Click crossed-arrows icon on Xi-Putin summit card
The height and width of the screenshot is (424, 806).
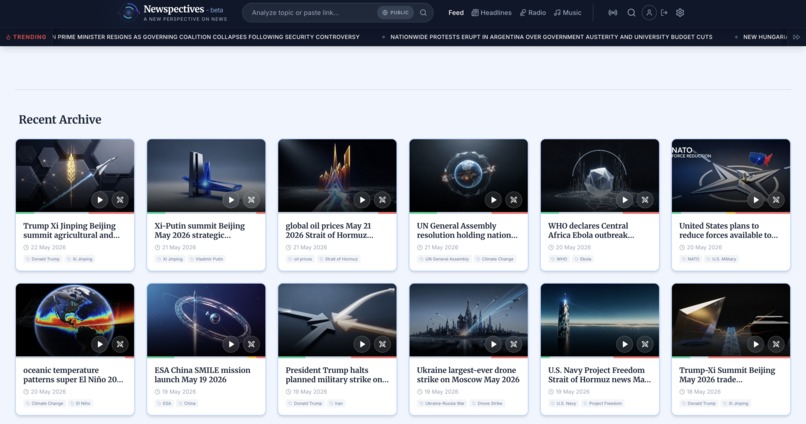coord(251,200)
